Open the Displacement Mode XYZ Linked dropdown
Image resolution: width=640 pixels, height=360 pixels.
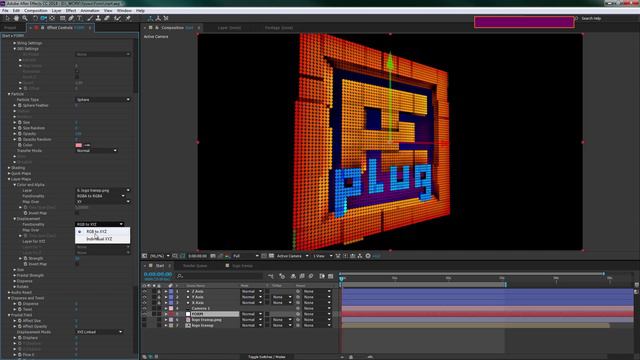pyautogui.click(x=99, y=332)
